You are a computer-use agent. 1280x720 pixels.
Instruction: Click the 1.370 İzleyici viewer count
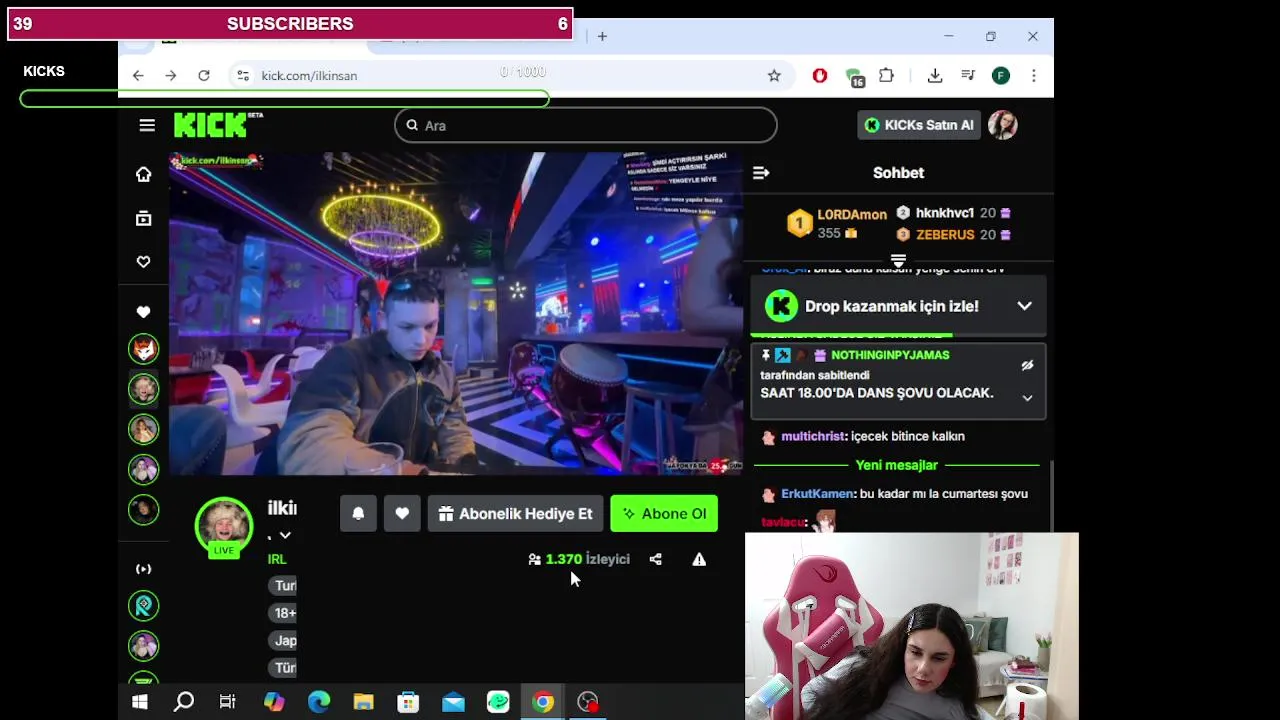tap(579, 559)
